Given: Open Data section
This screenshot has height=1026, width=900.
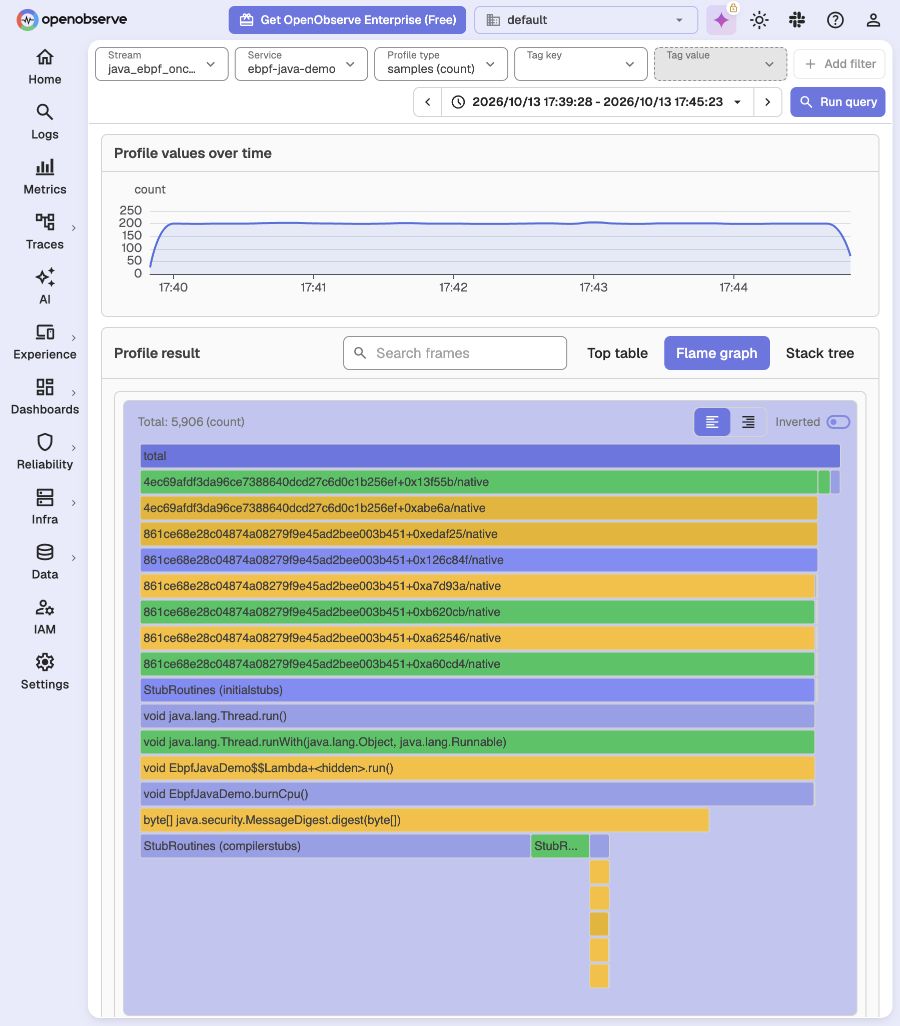Looking at the screenshot, I should click(x=45, y=562).
